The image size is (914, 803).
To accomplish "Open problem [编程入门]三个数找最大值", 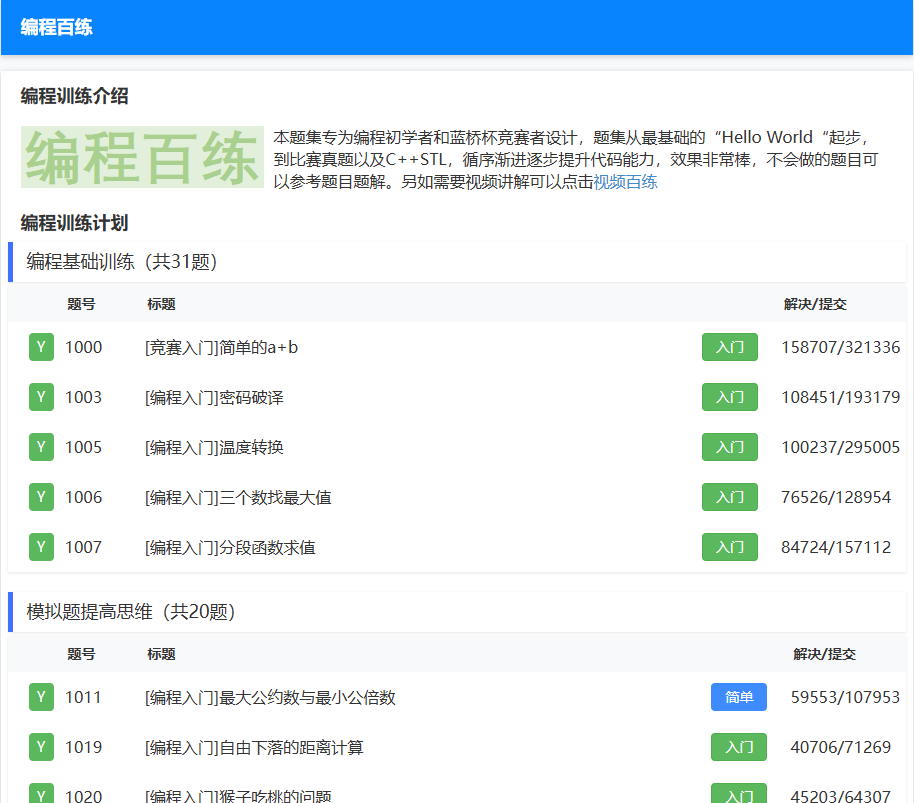I will pyautogui.click(x=238, y=498).
